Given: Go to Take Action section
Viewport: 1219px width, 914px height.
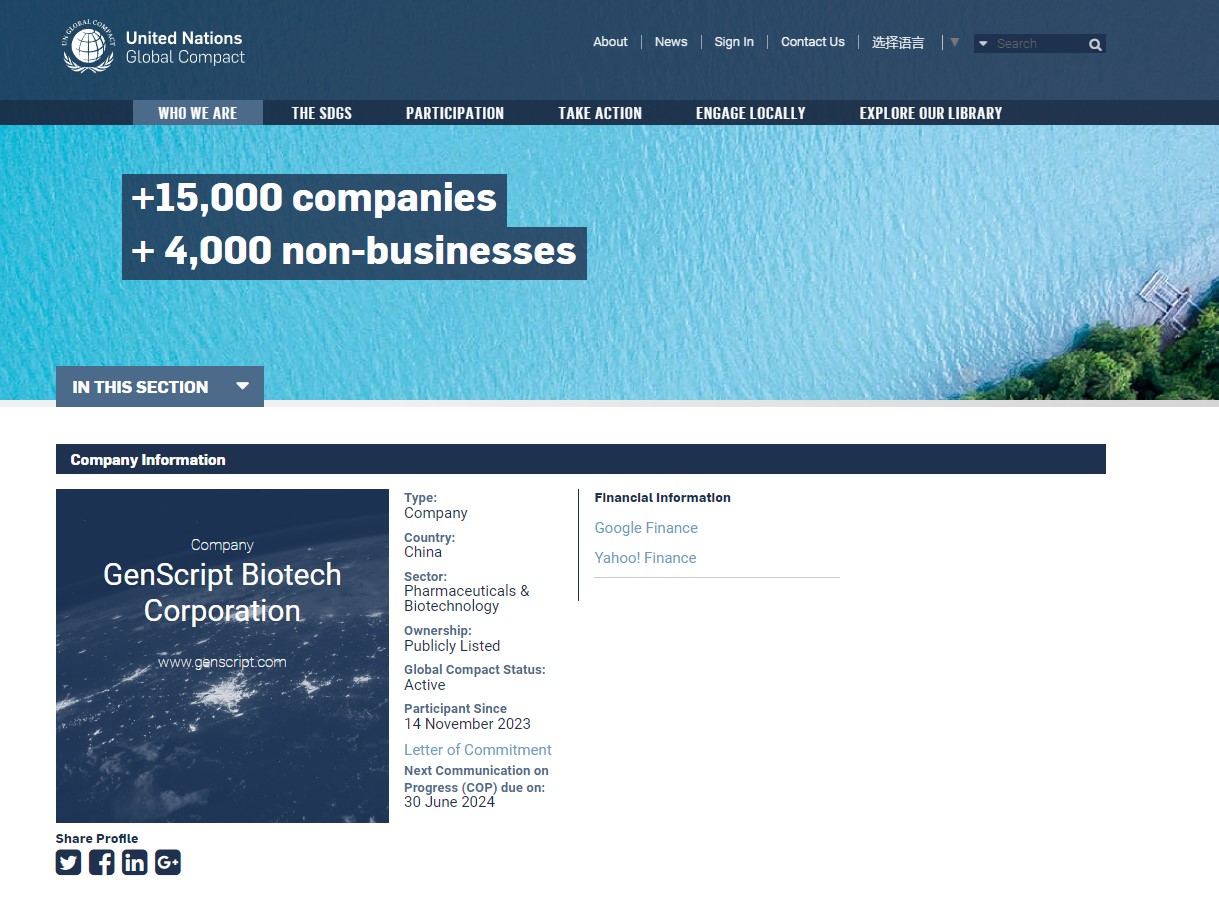Looking at the screenshot, I should click(x=600, y=113).
